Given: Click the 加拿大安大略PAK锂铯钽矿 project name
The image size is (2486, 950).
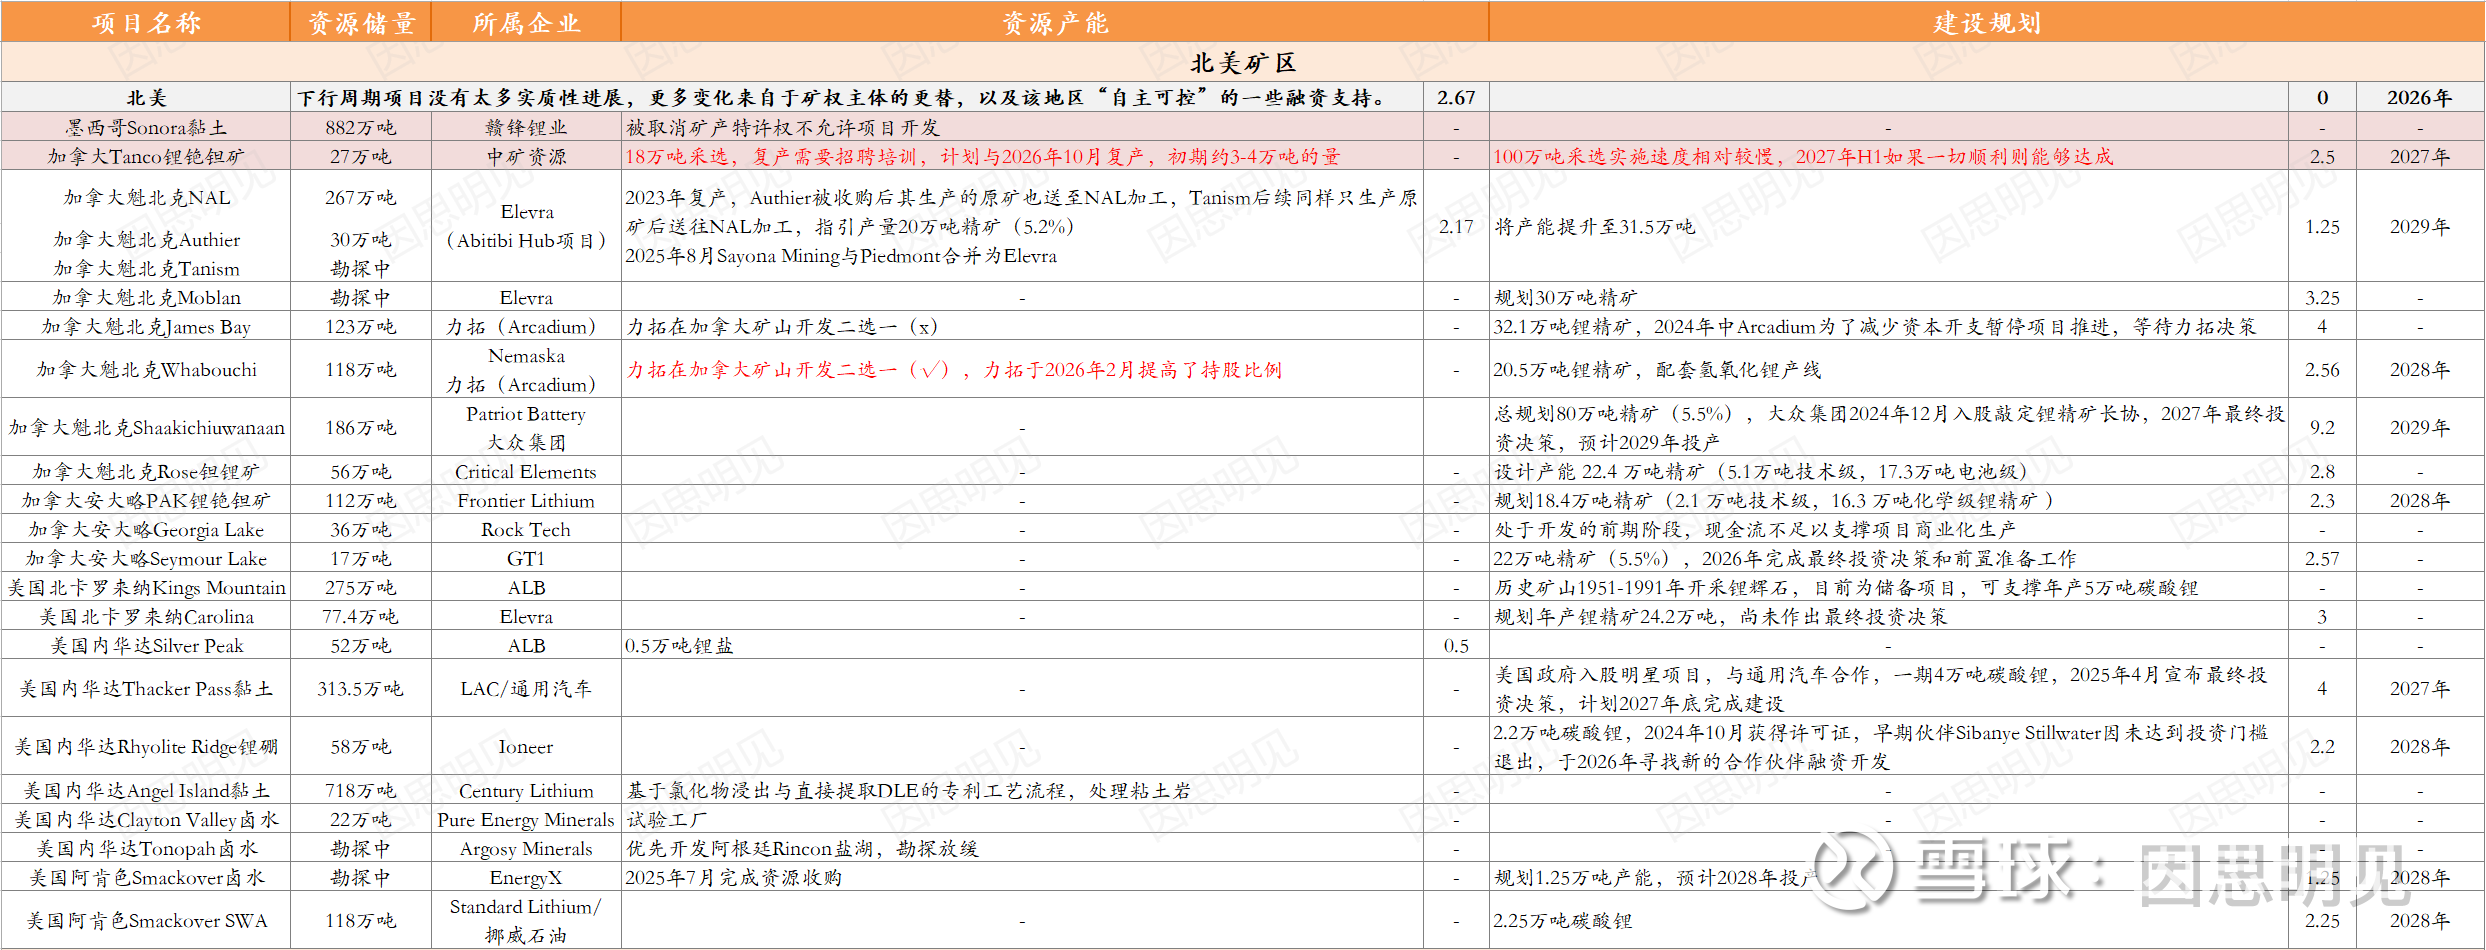Looking at the screenshot, I should [x=146, y=500].
